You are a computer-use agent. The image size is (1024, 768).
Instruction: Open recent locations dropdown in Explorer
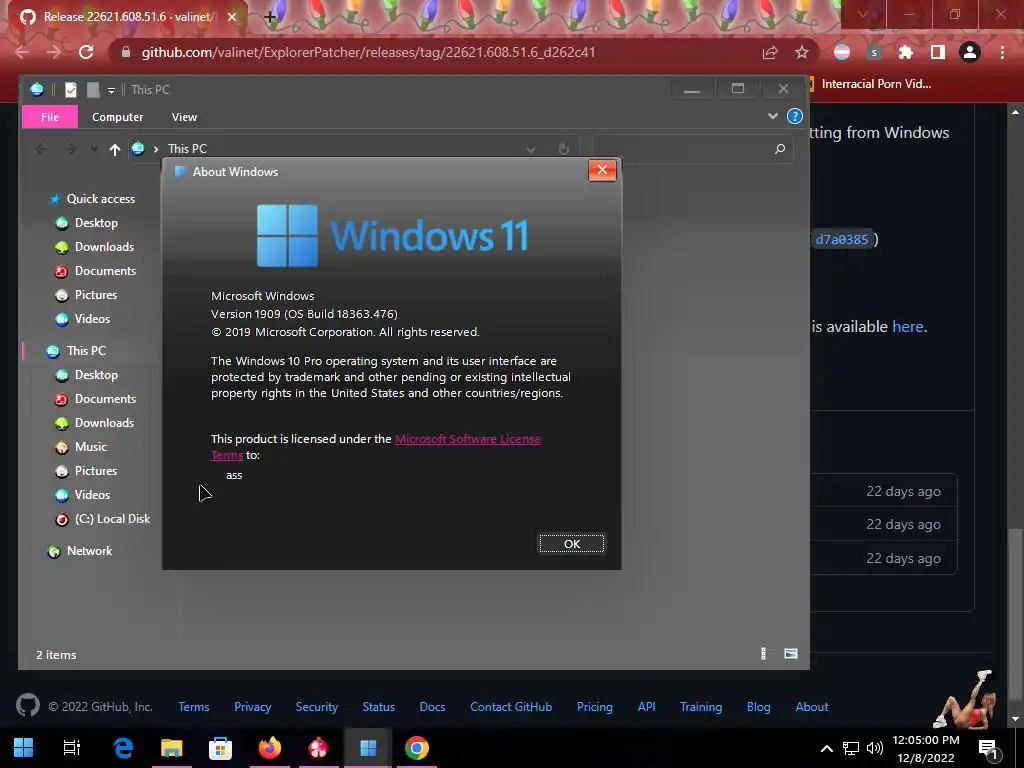(94, 150)
